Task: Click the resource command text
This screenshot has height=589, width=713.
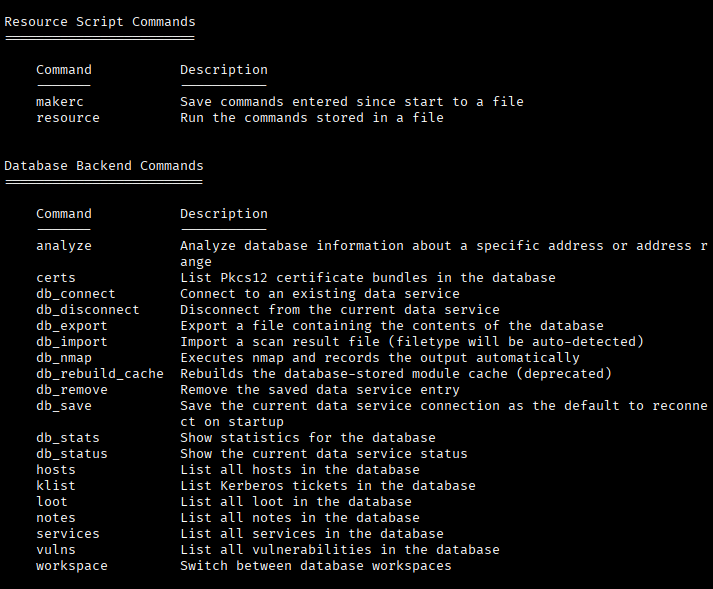Action: tap(68, 118)
